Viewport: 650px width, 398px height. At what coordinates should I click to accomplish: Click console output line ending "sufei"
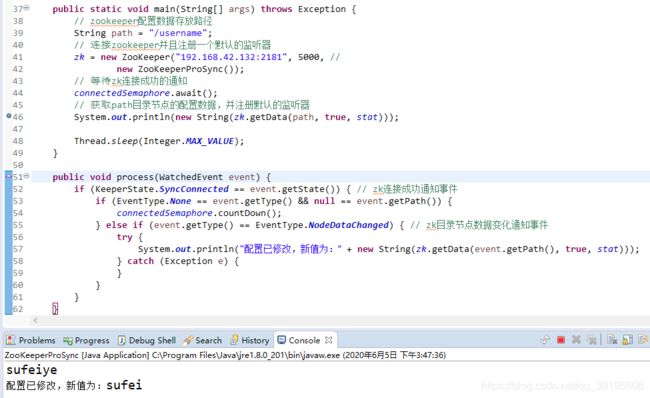(74, 385)
